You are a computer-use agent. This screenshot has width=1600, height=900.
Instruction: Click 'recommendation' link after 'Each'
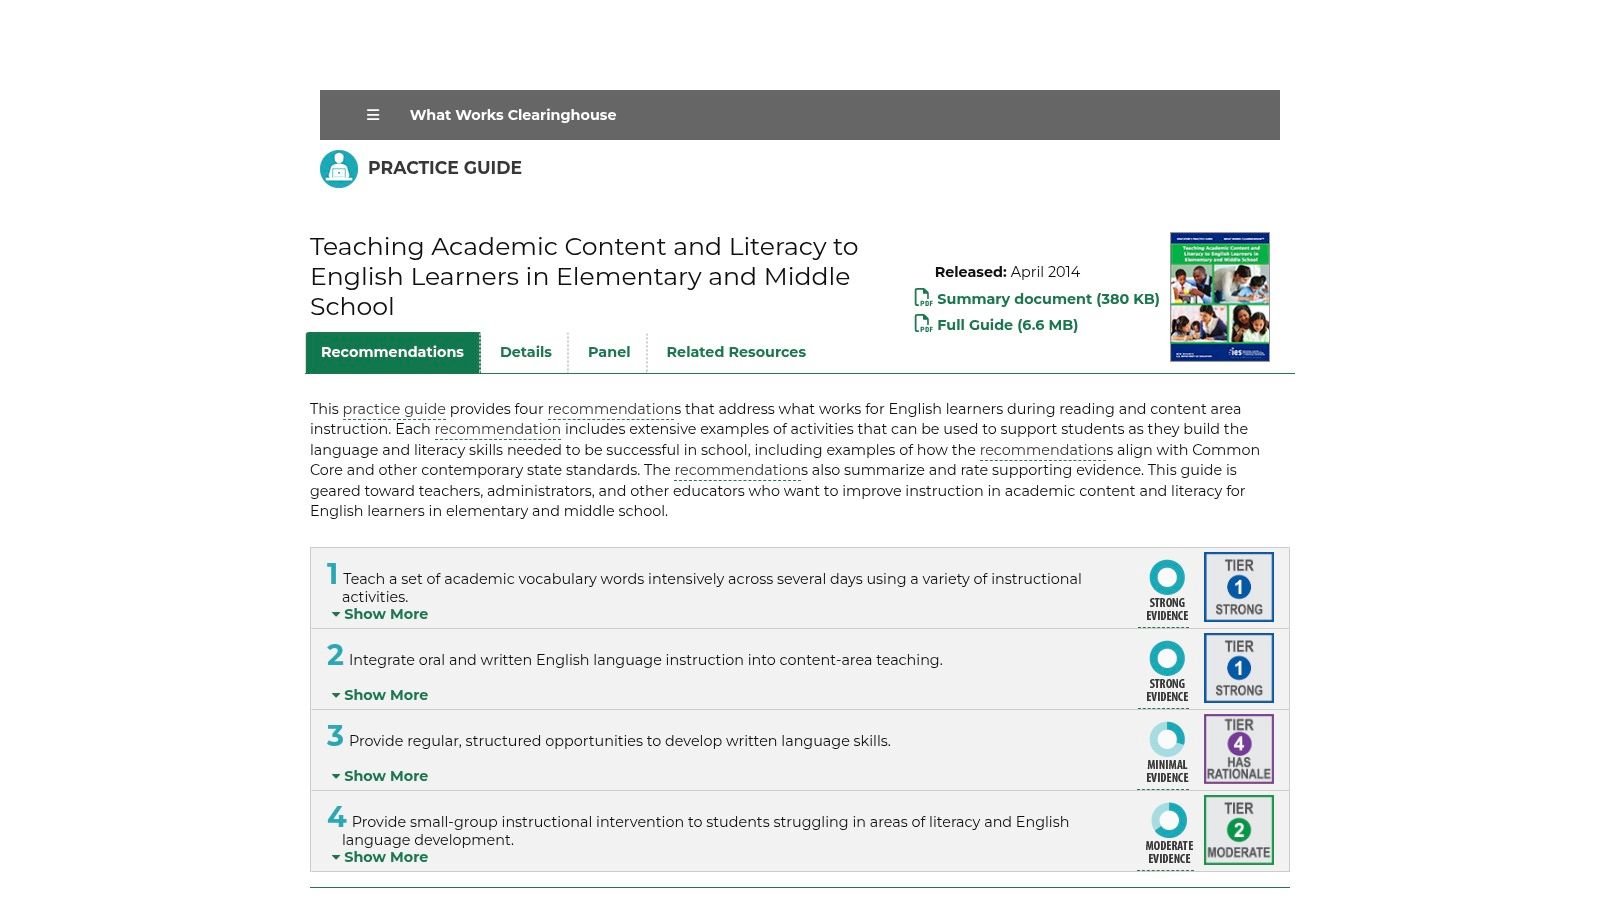[x=498, y=429]
